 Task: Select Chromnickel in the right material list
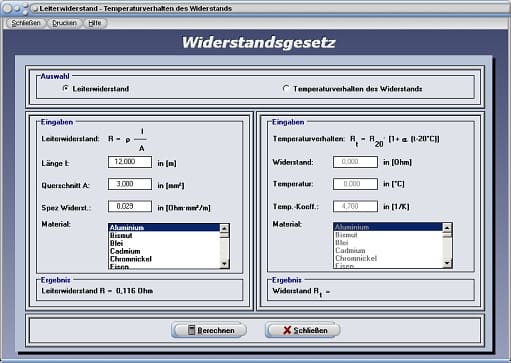pyautogui.click(x=388, y=258)
